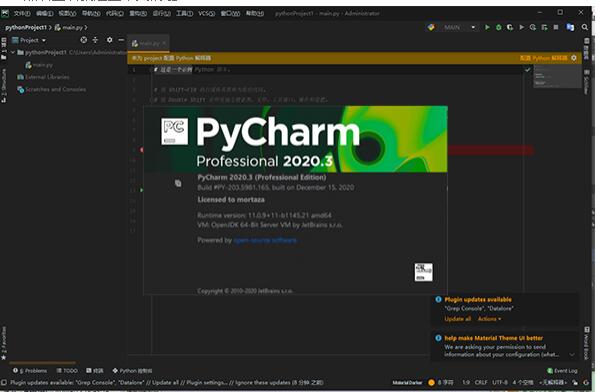
Task: Open the 文件 (File) menu
Action: pyautogui.click(x=22, y=14)
